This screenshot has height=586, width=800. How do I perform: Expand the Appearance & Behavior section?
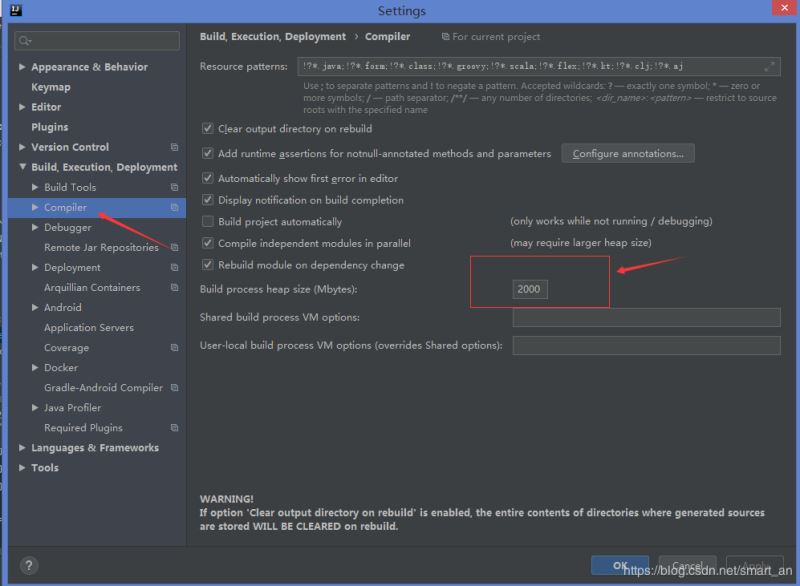click(x=21, y=66)
